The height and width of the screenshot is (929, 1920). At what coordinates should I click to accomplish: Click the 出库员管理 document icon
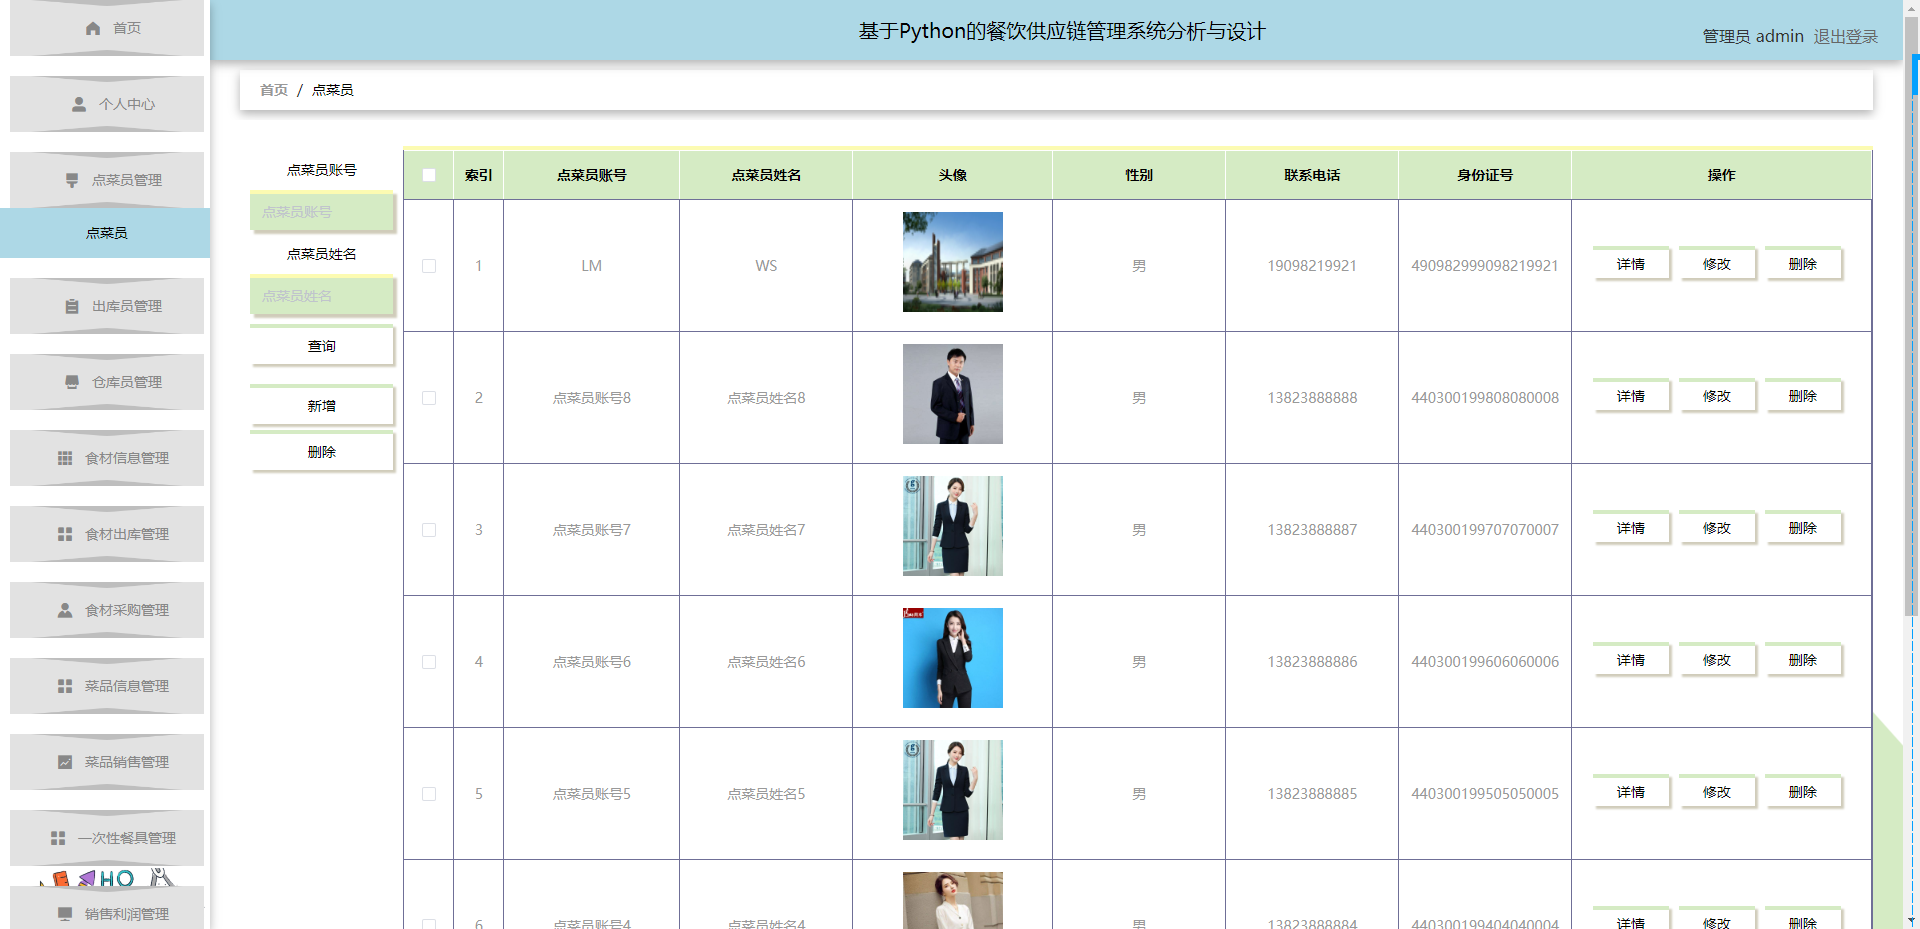click(71, 306)
